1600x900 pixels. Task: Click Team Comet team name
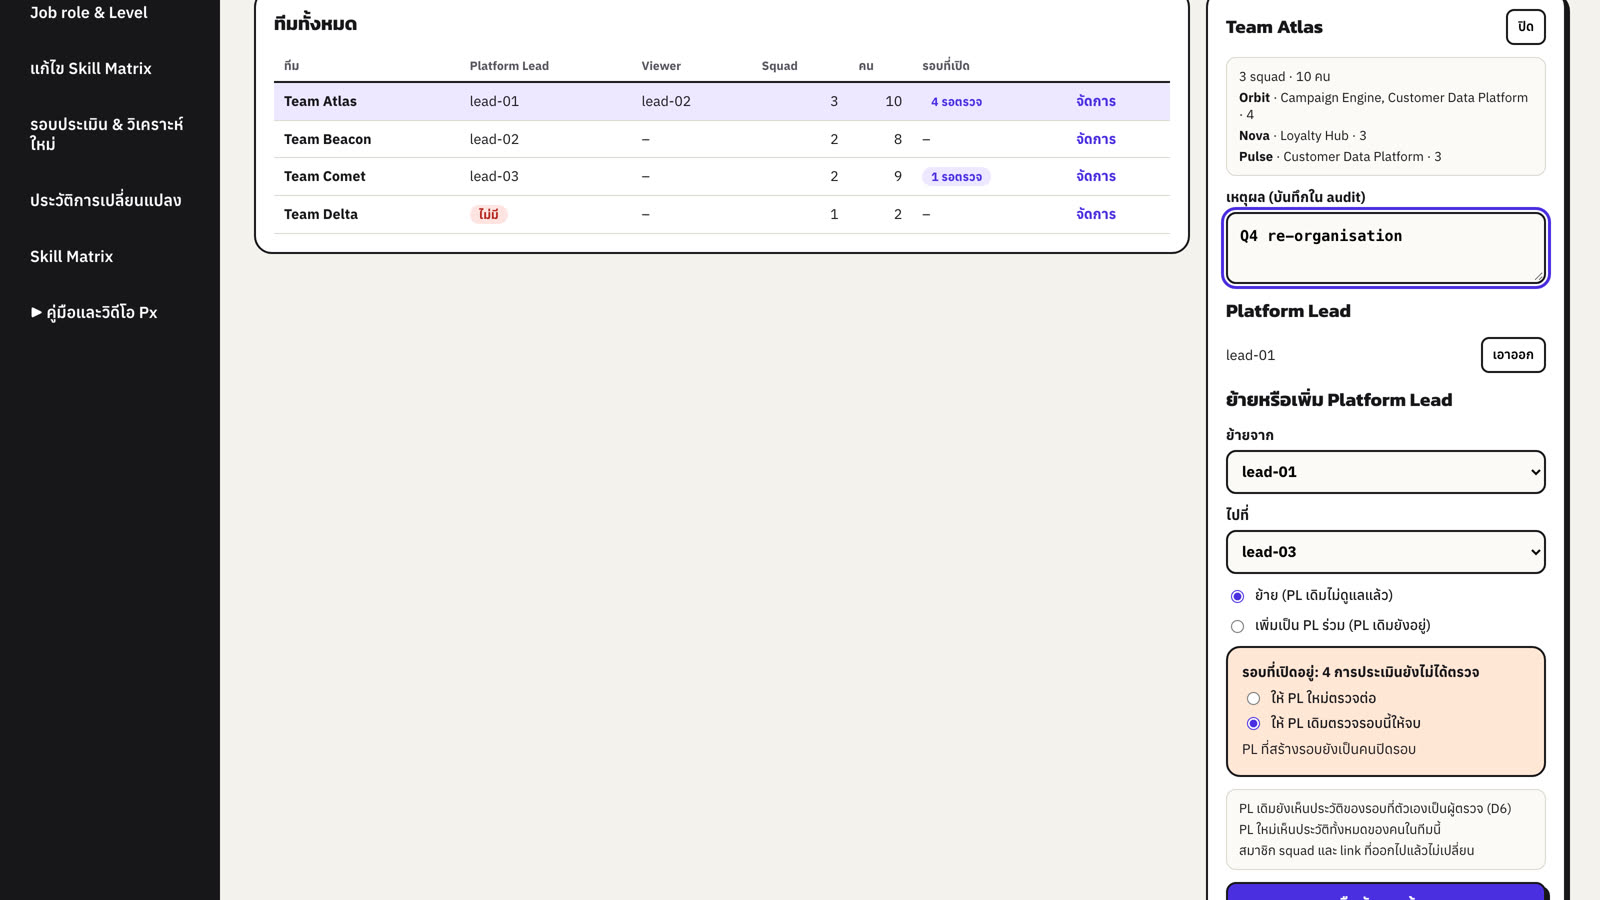(324, 176)
